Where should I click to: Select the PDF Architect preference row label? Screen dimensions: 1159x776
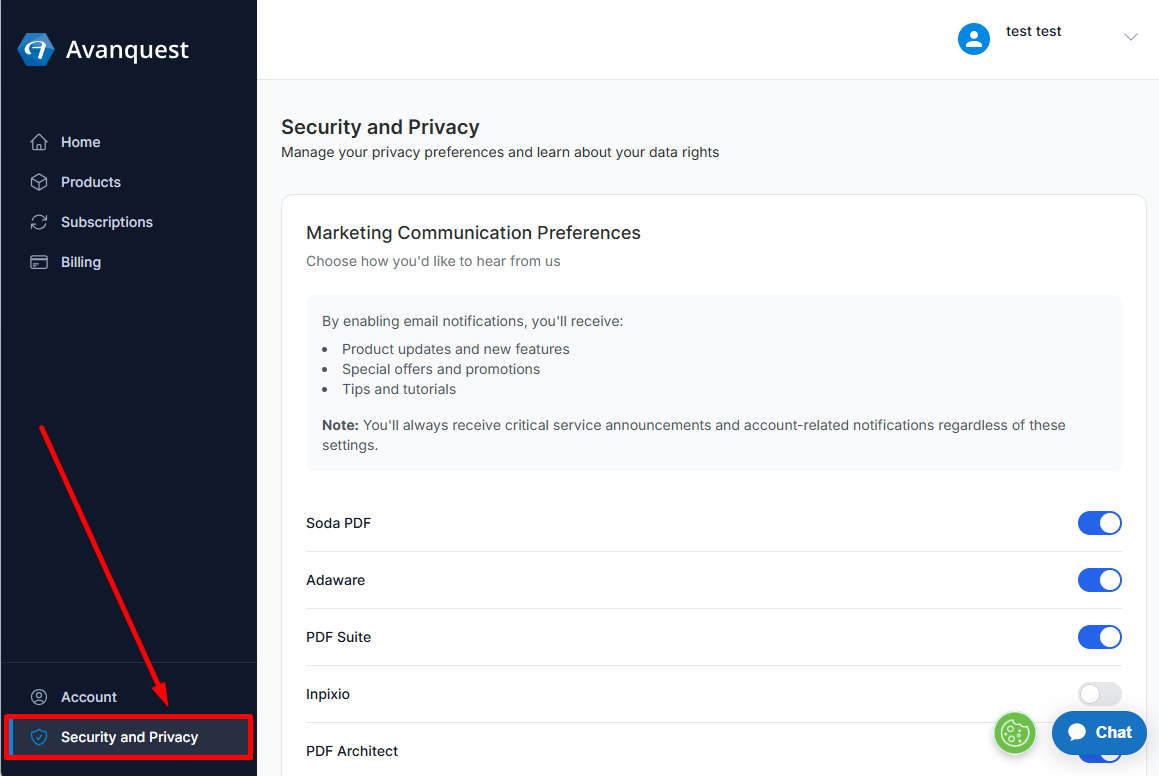[352, 751]
